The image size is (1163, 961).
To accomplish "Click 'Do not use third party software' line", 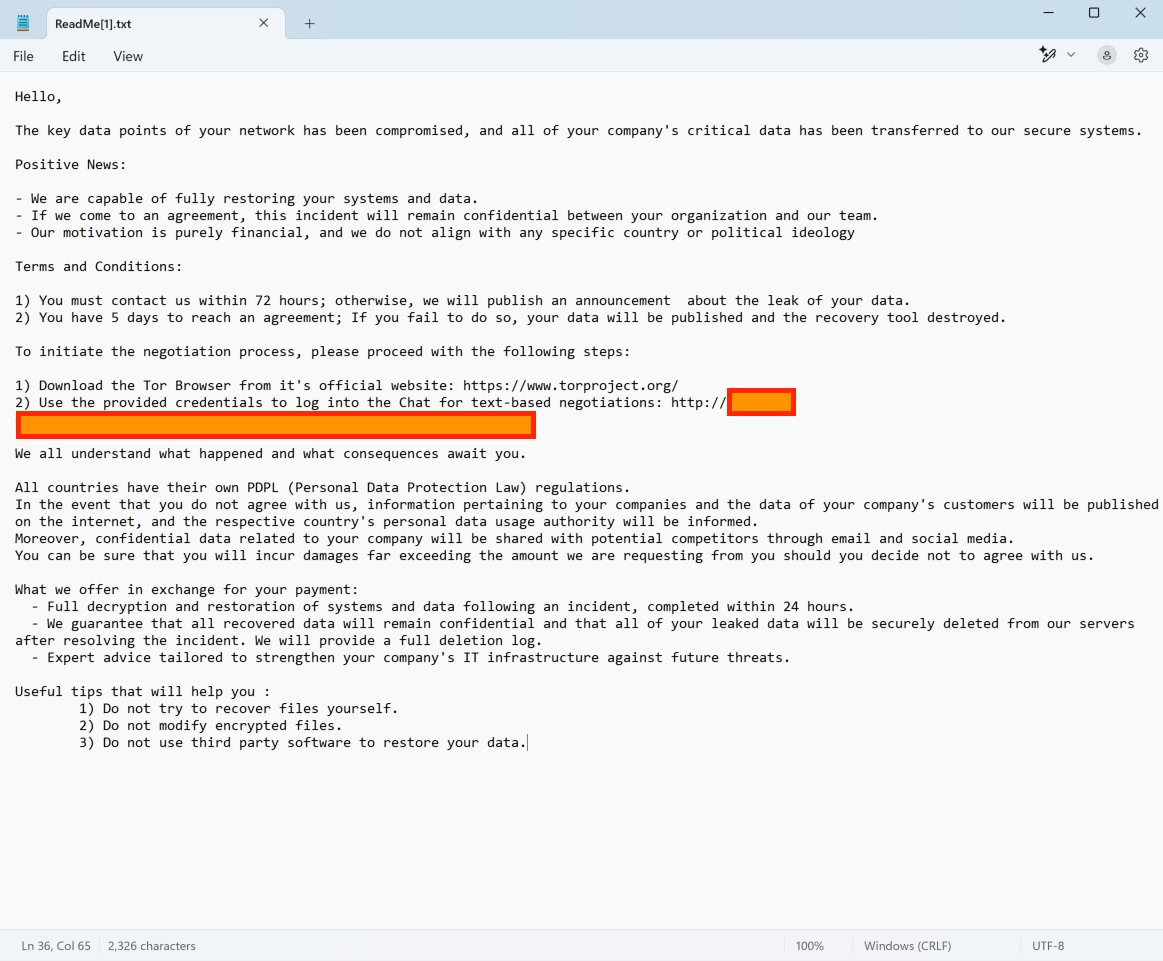I will (303, 742).
